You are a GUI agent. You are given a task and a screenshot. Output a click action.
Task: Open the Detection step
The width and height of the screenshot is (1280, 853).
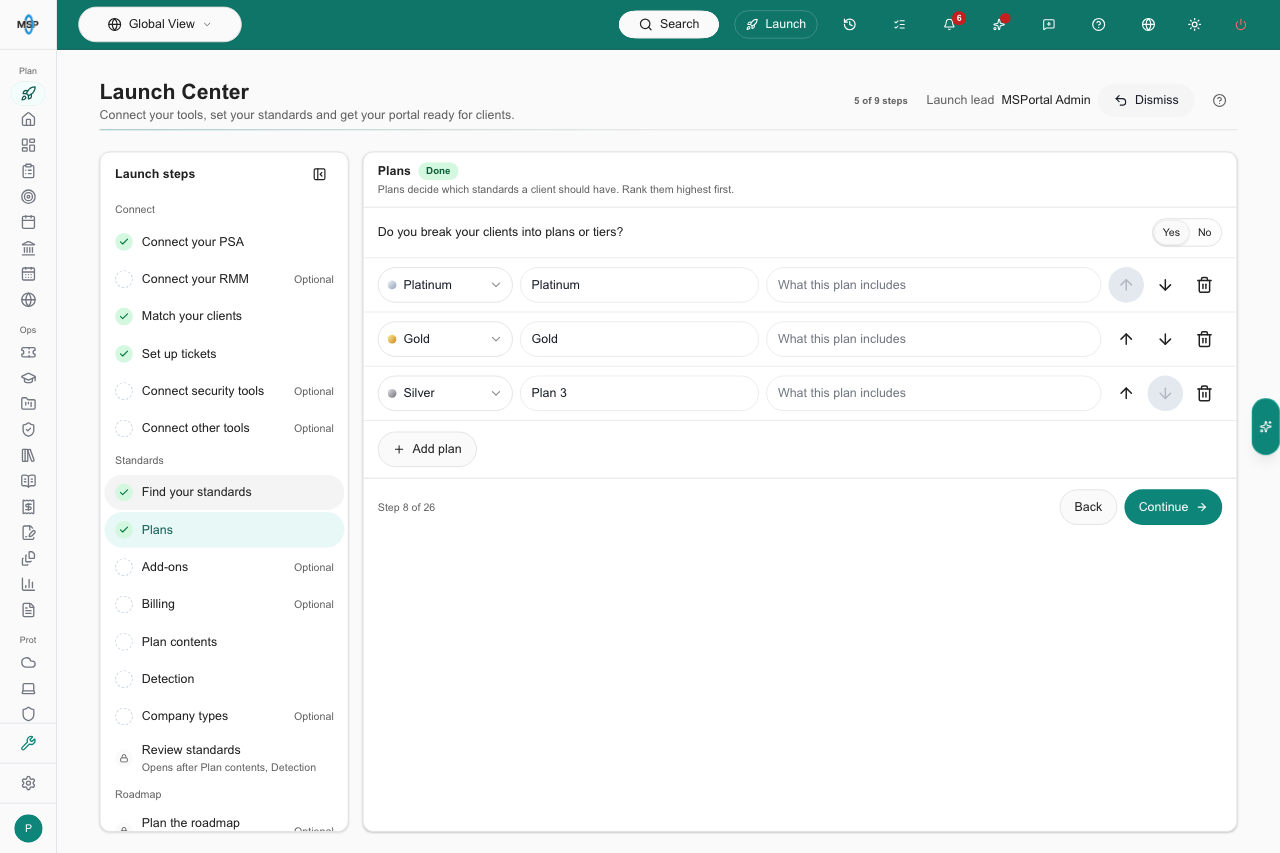tap(224, 679)
